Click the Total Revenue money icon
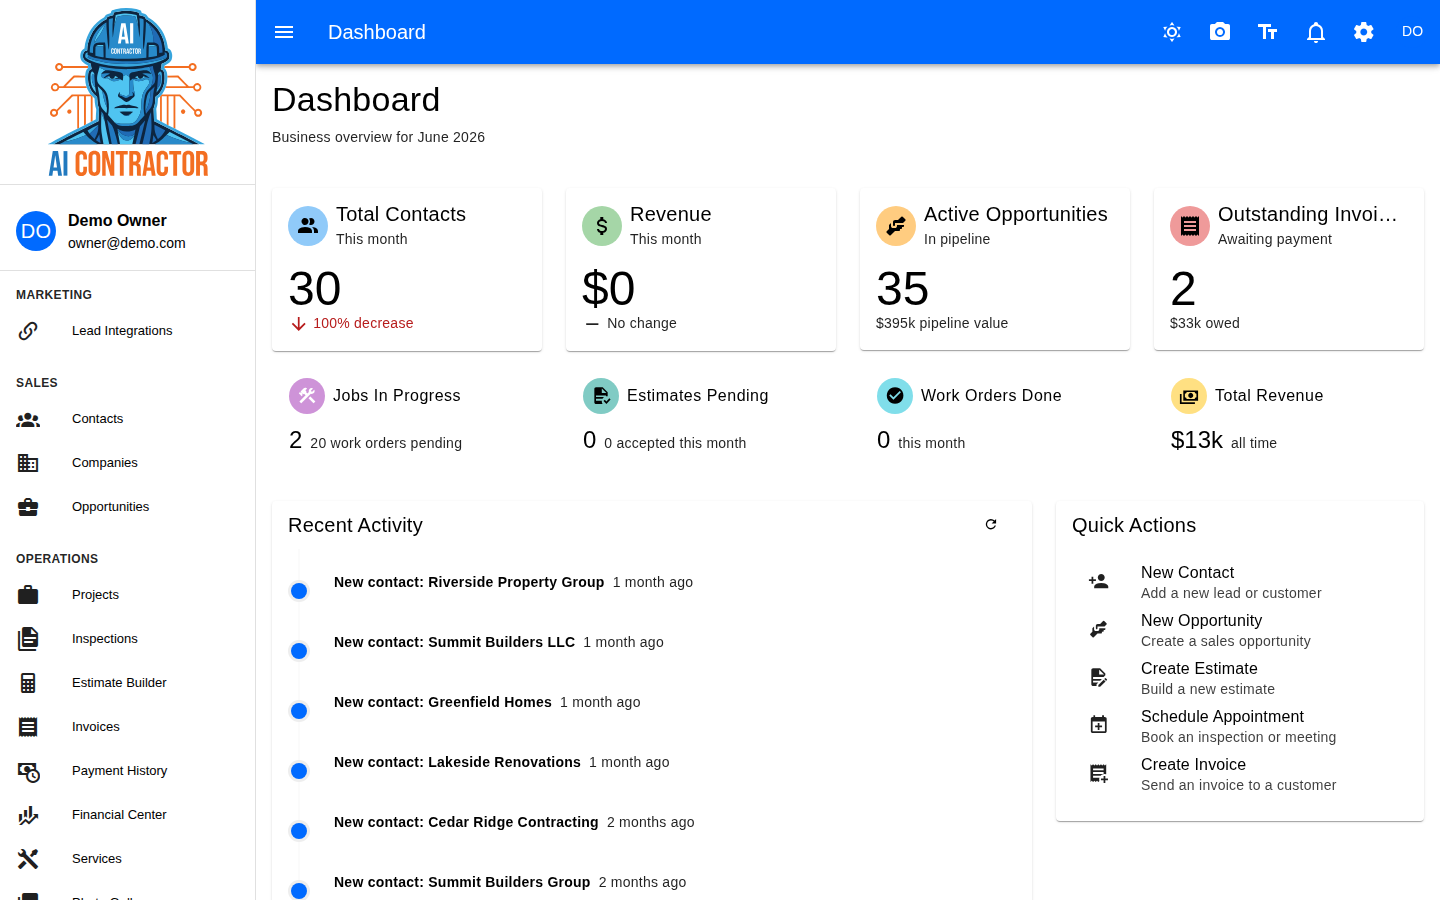Screen dimensions: 1440x900 coord(1189,396)
